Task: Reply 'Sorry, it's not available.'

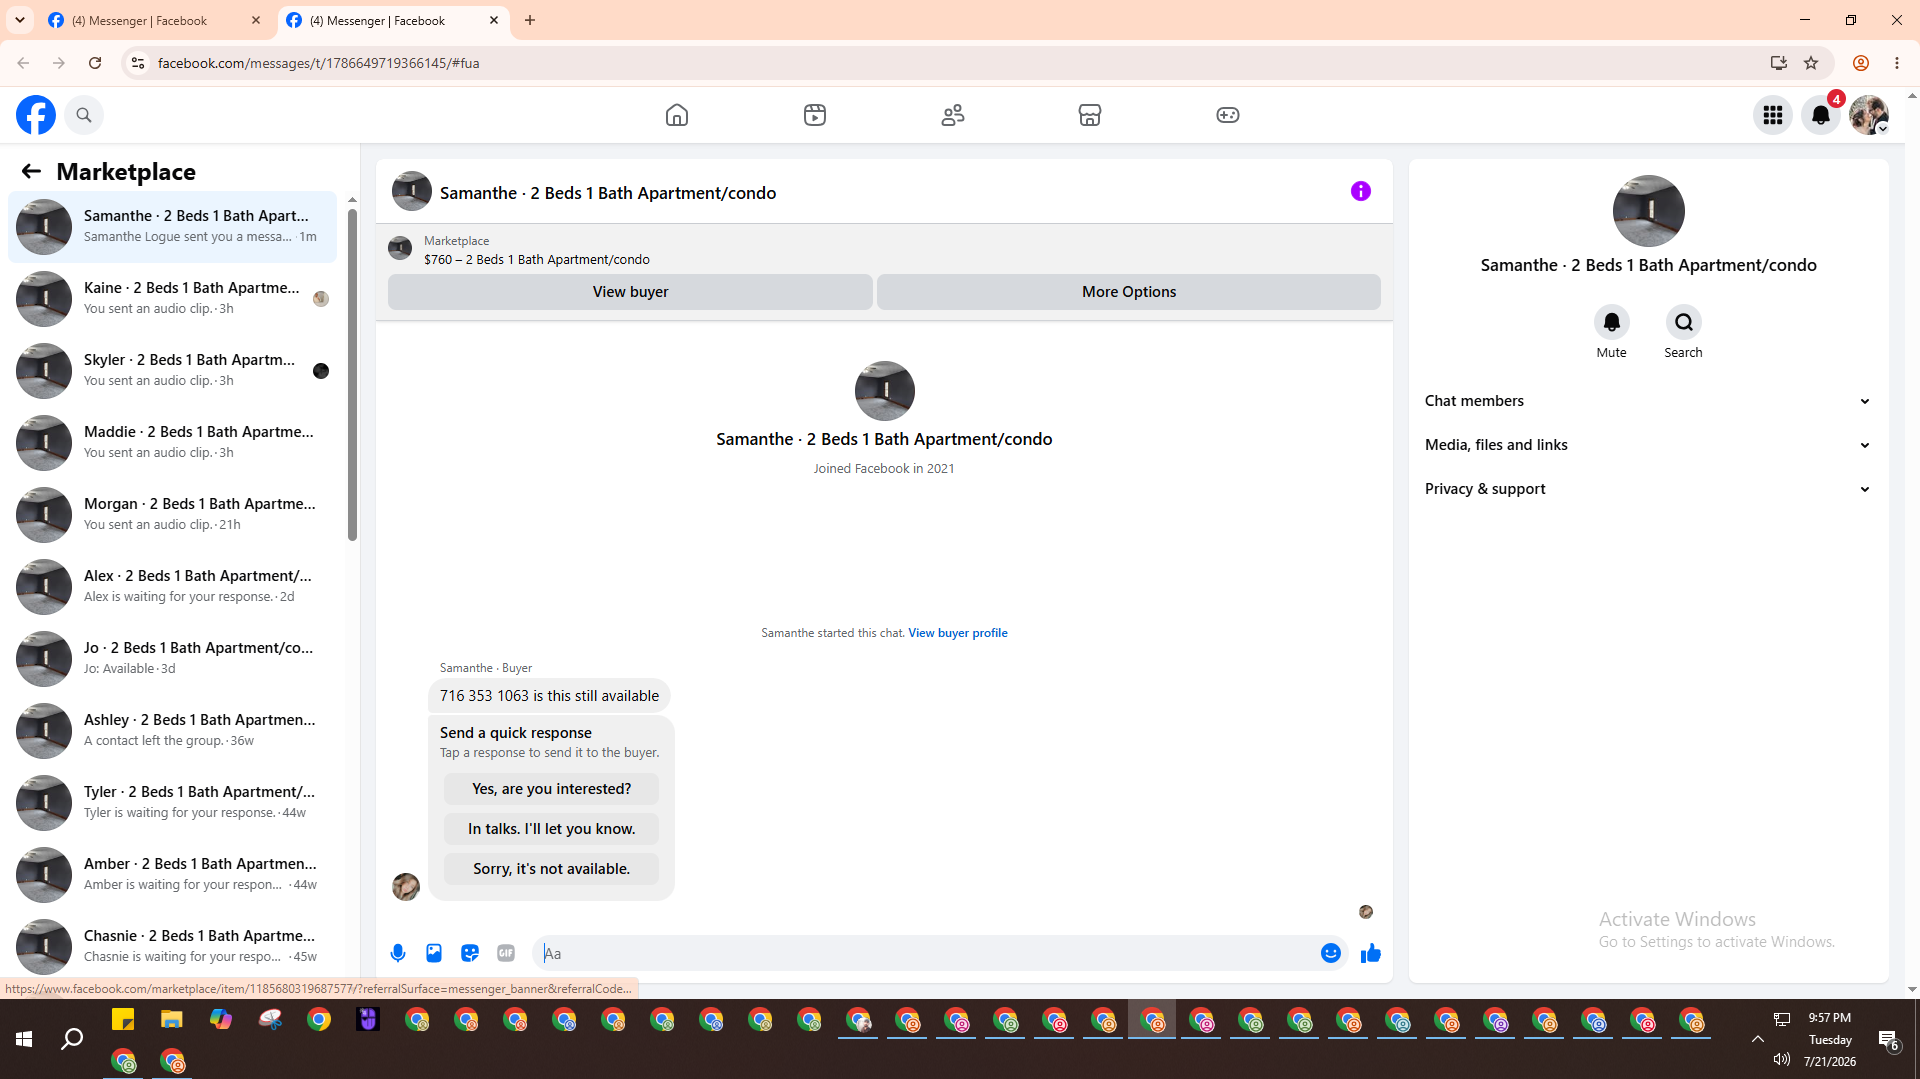Action: tap(552, 869)
